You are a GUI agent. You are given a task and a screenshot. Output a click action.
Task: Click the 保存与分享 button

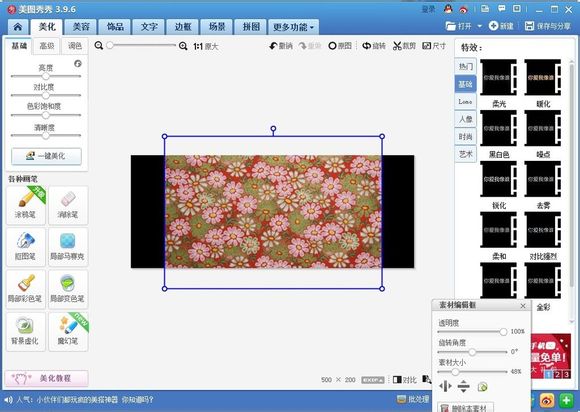(x=548, y=26)
